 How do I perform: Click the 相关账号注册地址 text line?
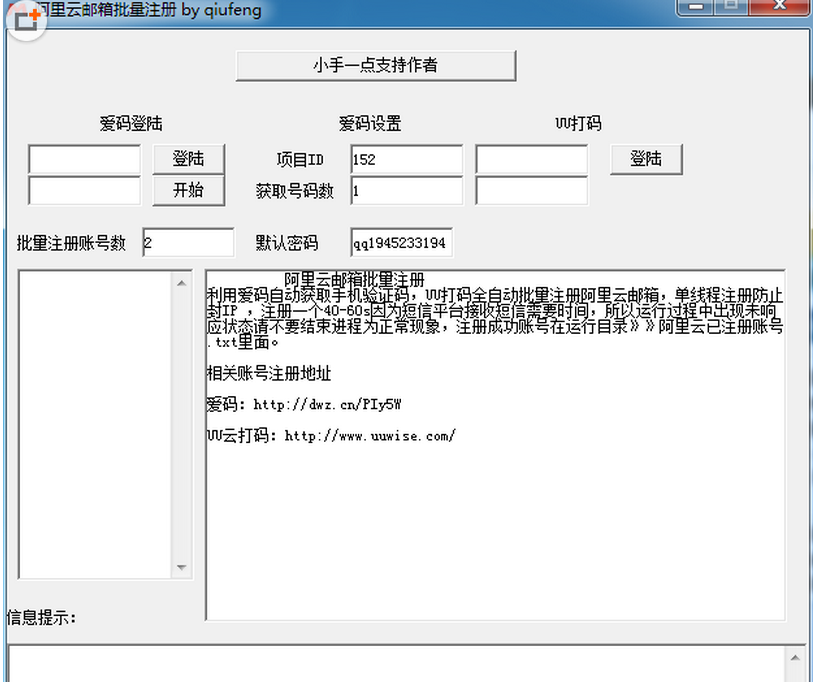(269, 374)
